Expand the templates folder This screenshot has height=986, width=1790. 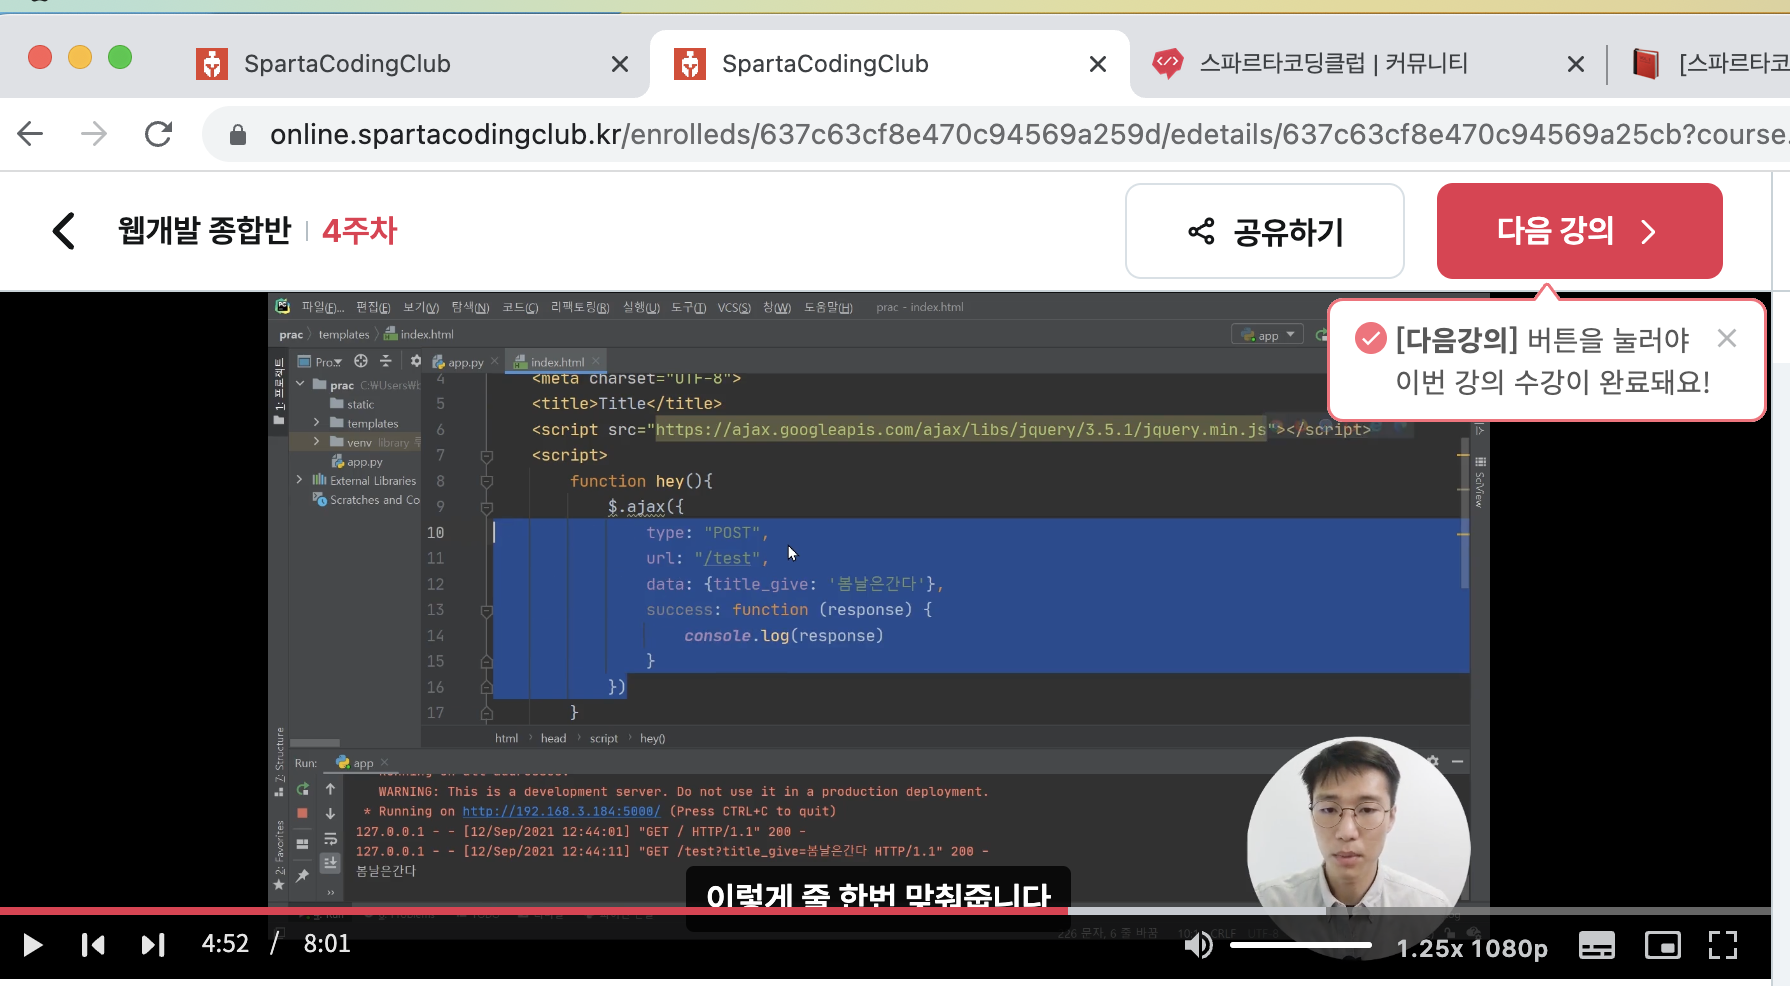coord(317,423)
